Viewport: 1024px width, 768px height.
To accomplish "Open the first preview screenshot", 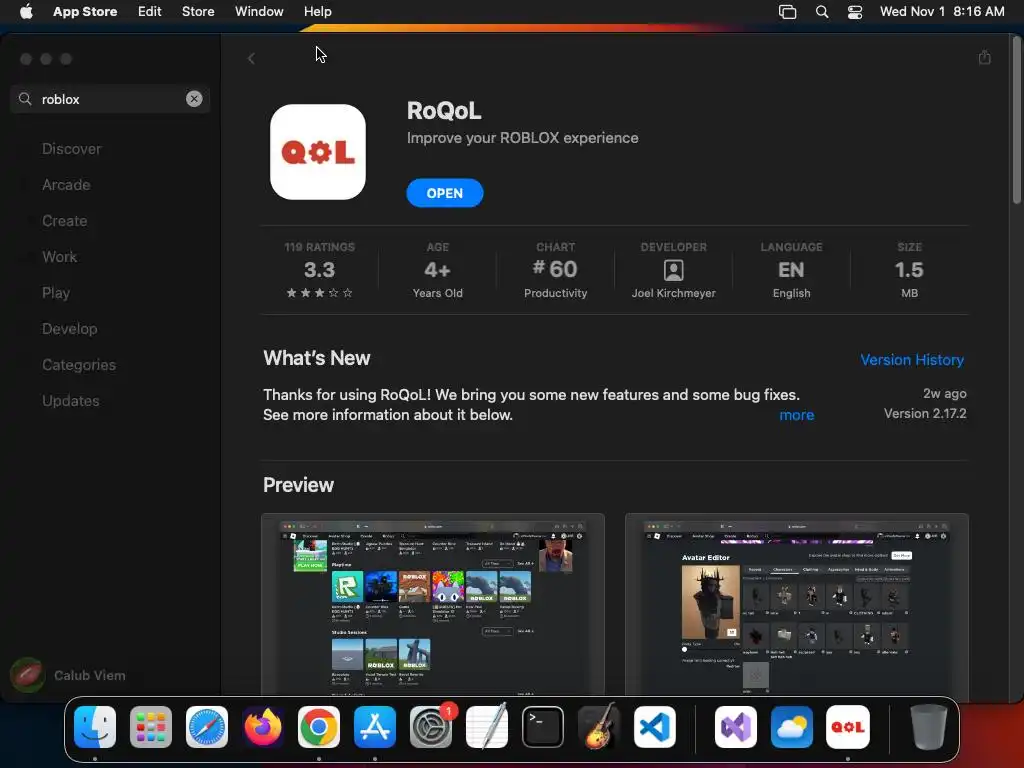I will point(433,604).
